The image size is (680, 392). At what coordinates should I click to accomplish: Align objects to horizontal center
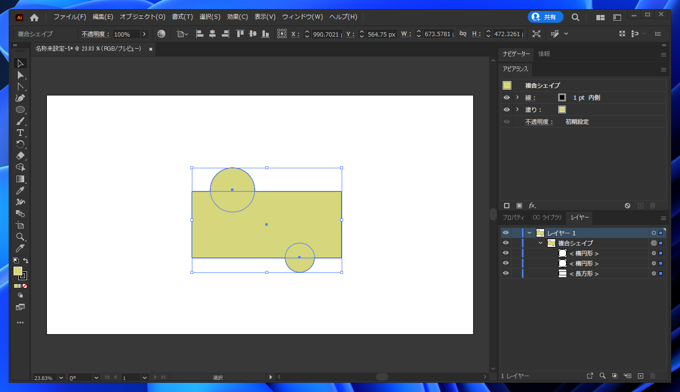pos(212,34)
